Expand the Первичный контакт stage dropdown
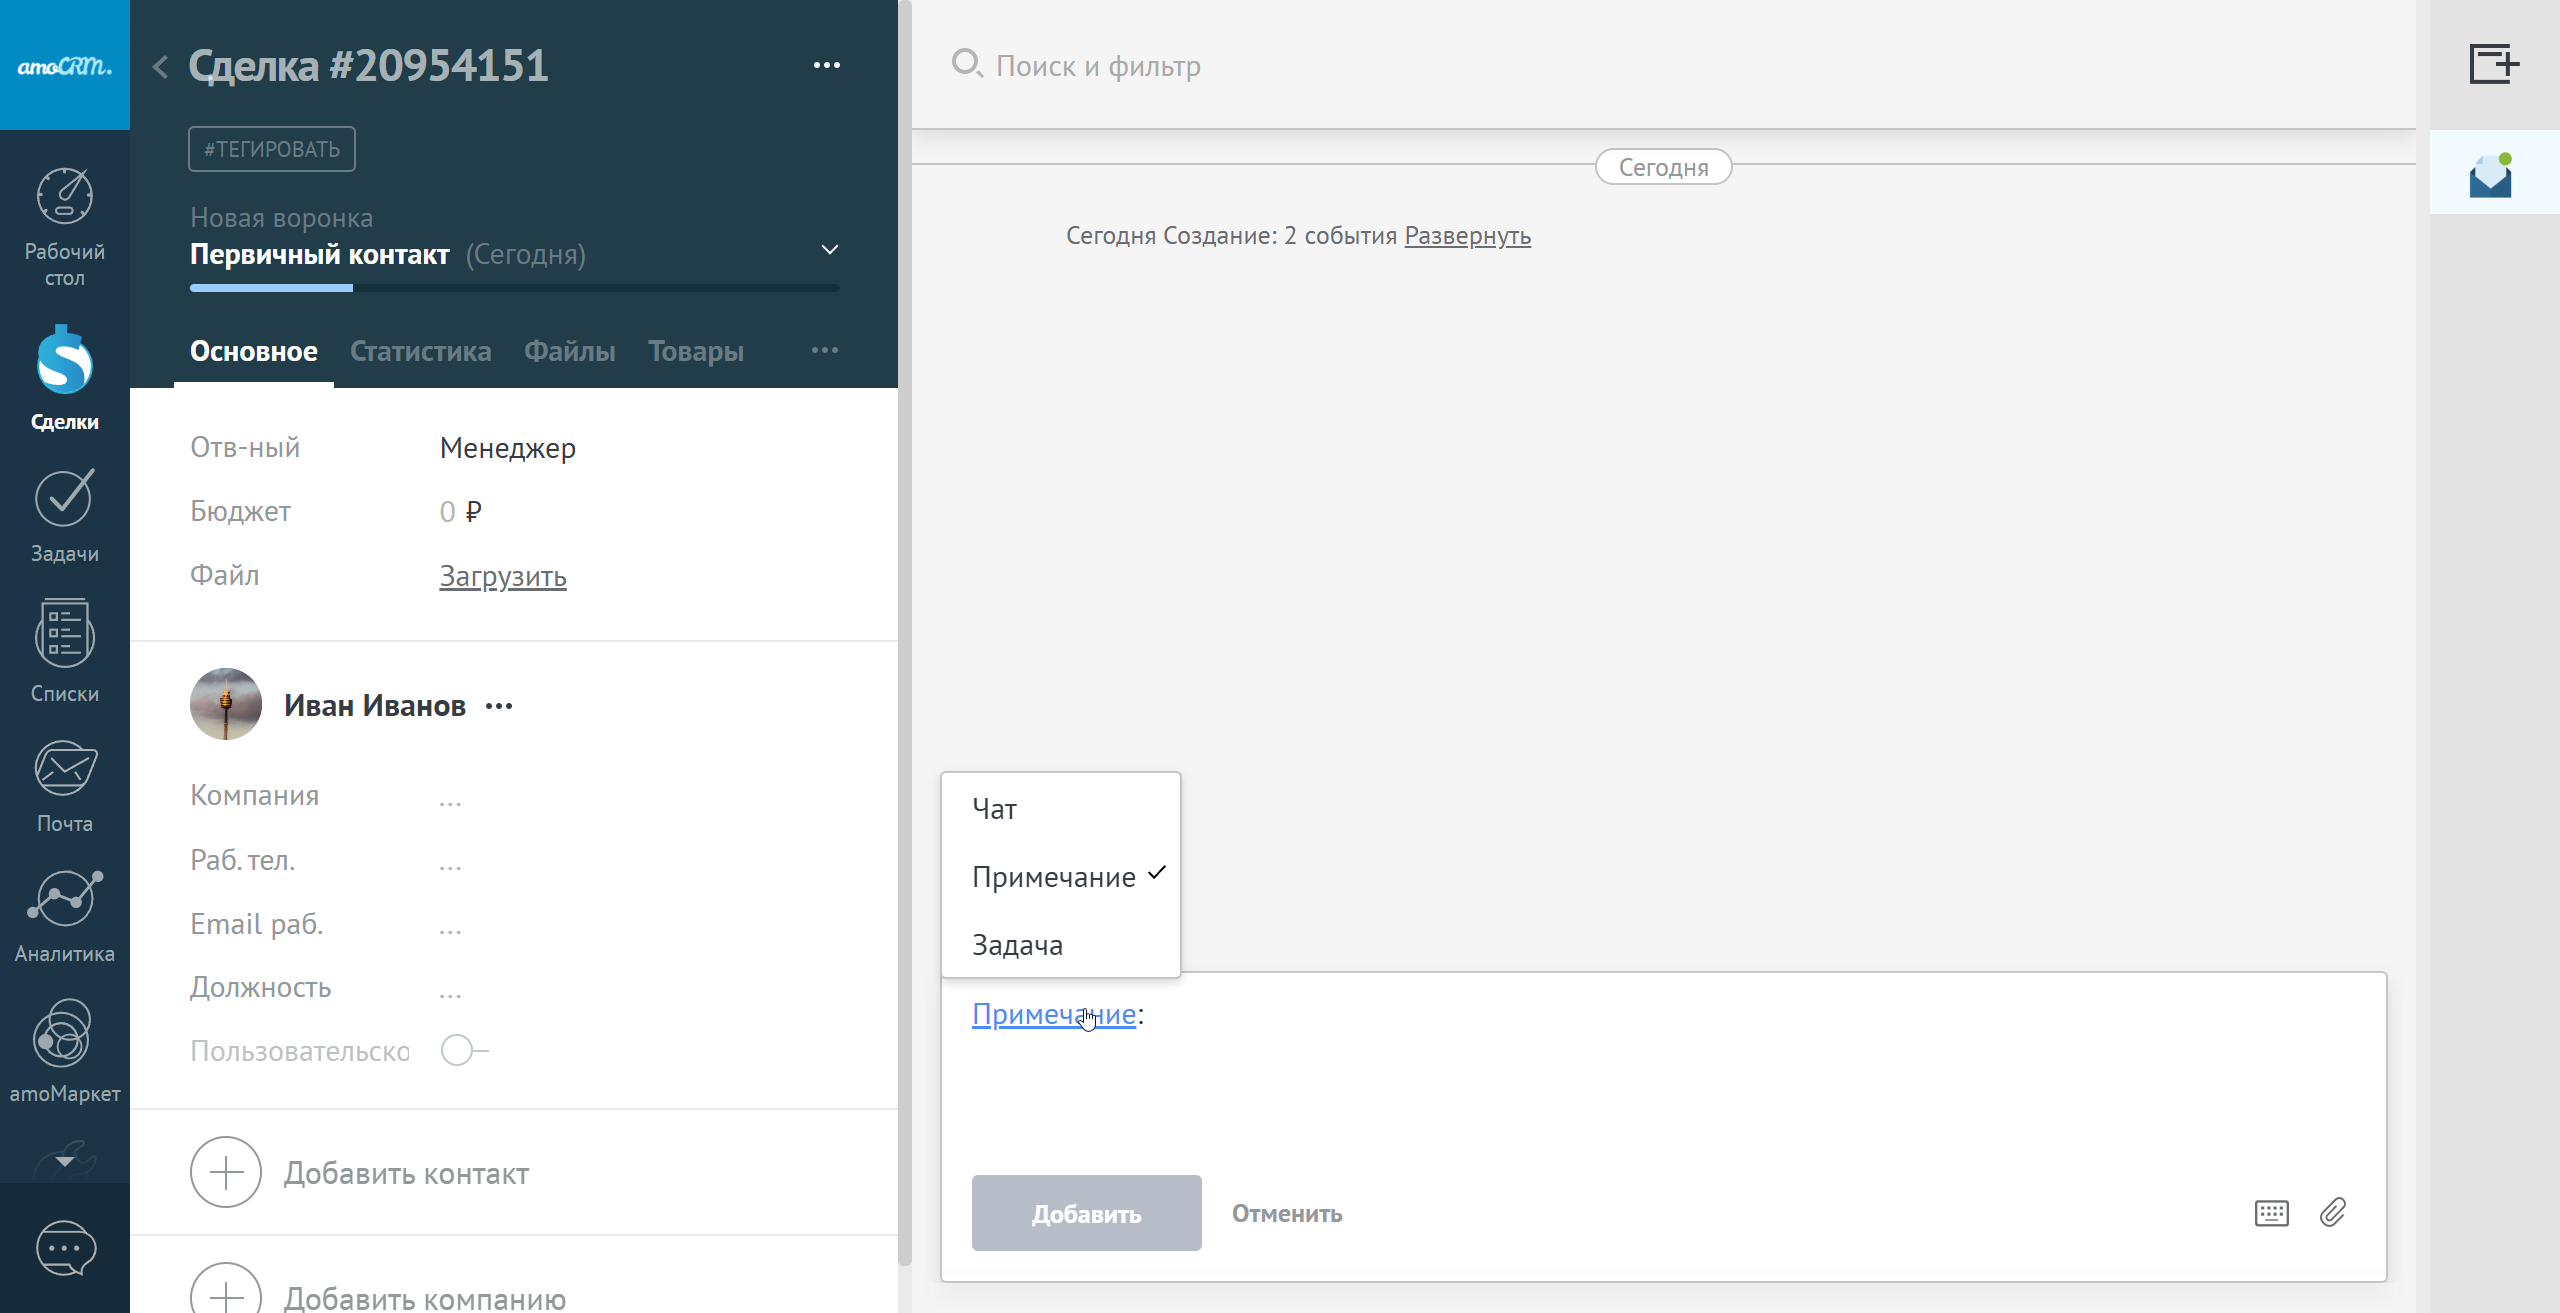The height and width of the screenshot is (1313, 2560). point(829,250)
